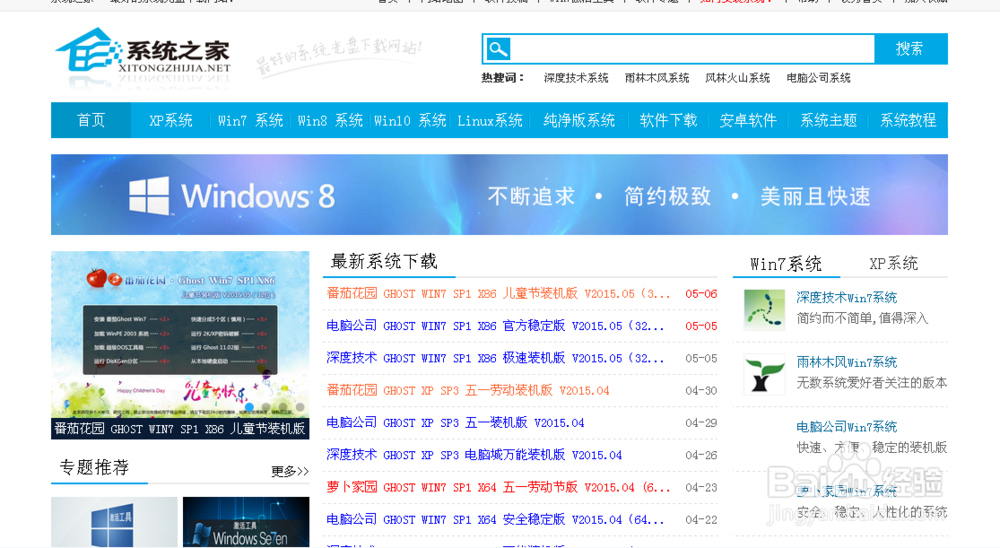Image resolution: width=1000 pixels, height=548 pixels.
Task: Click hot search term 风林火山系统
Action: pos(737,78)
